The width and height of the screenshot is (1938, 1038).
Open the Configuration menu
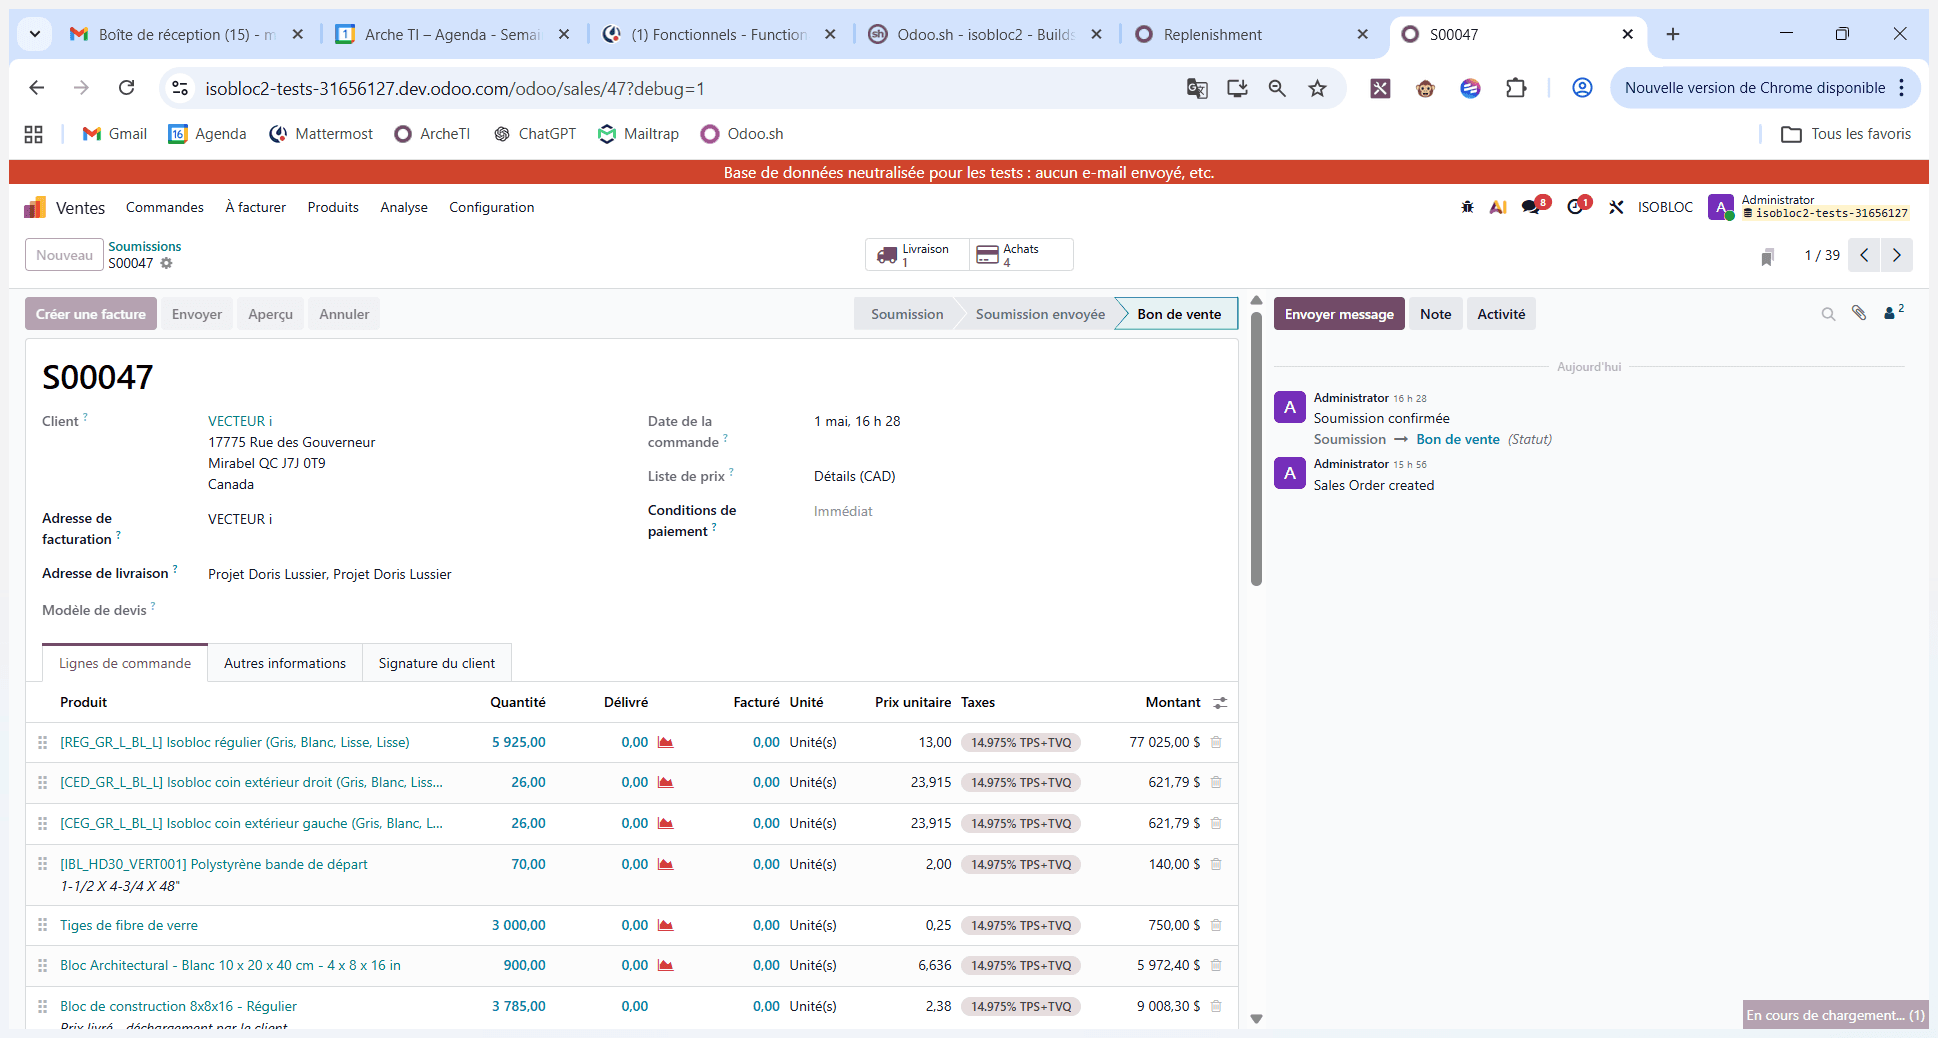(x=492, y=207)
